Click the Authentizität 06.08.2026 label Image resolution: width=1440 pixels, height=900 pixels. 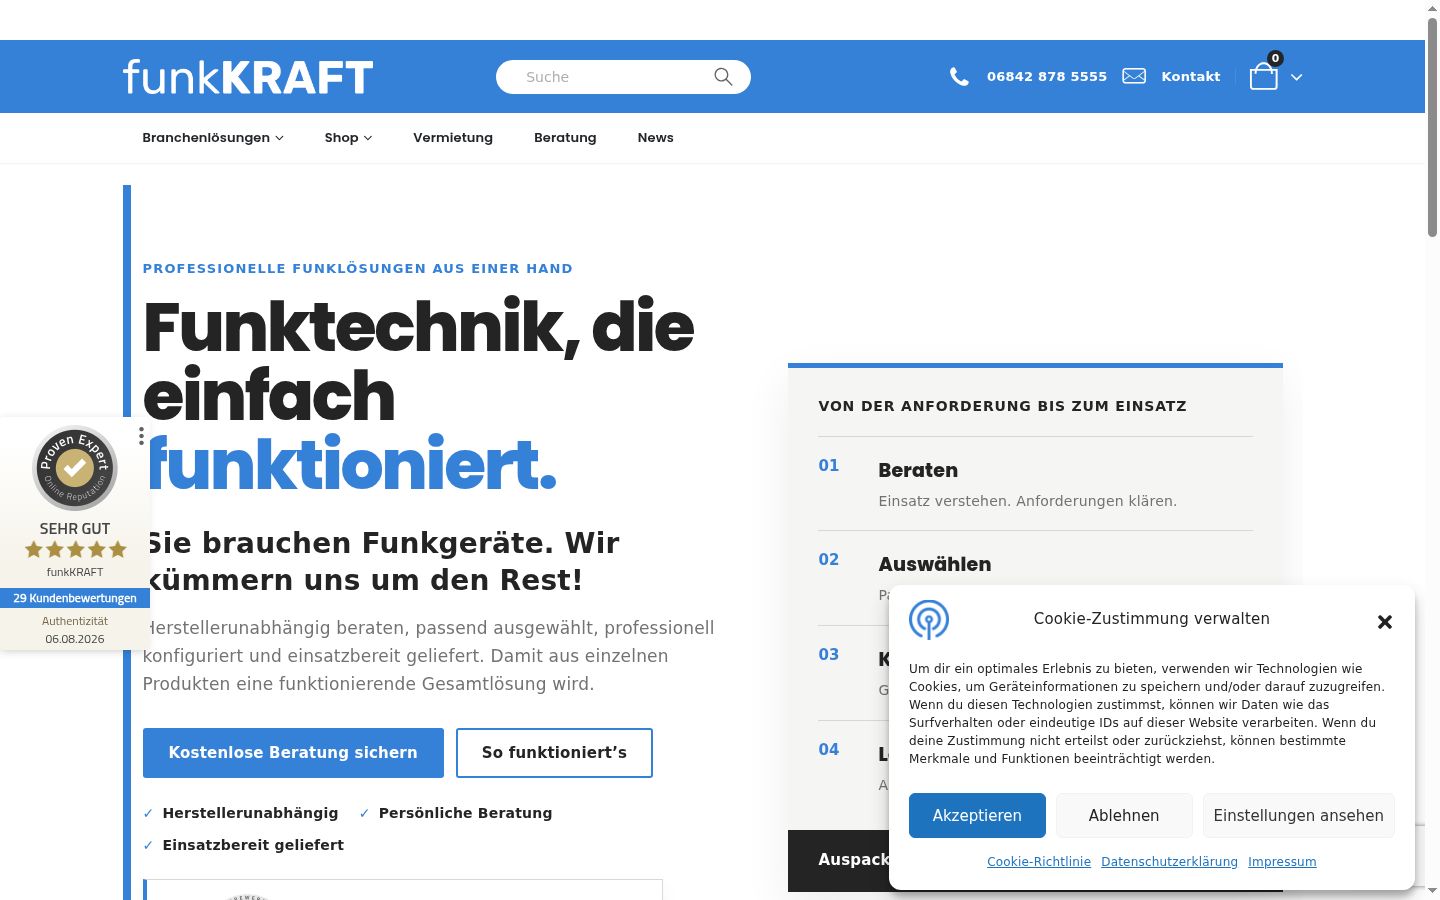tap(75, 630)
